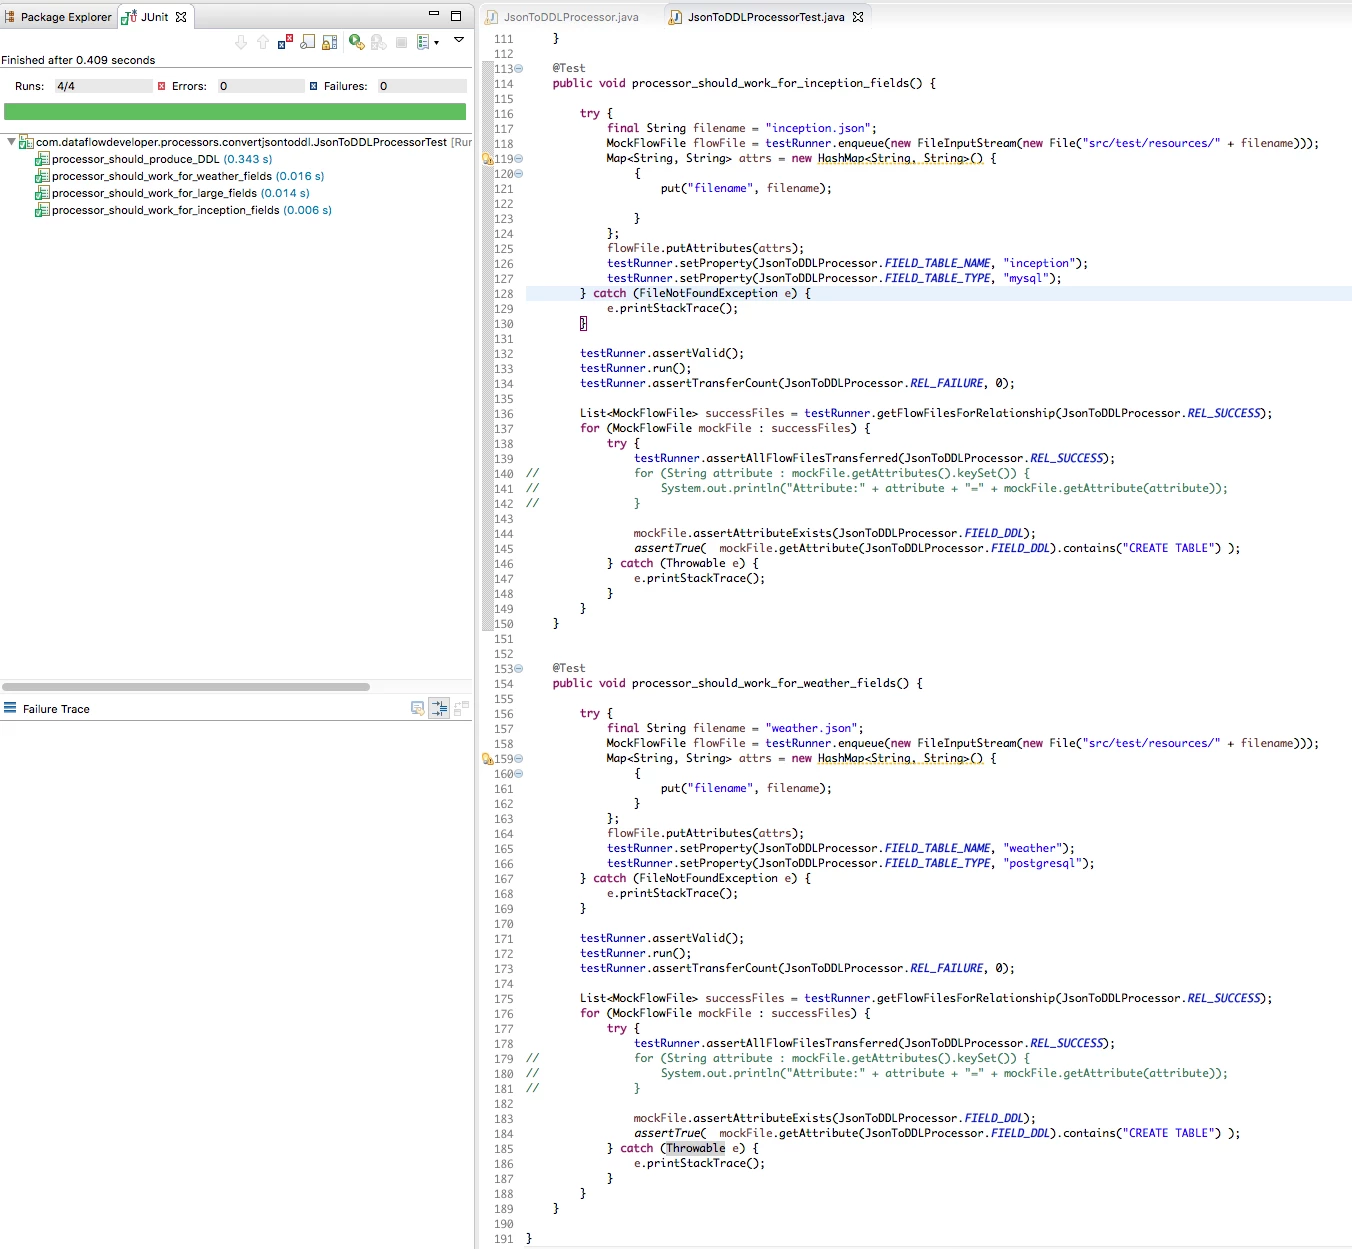Open the JsonToDDLProcessor.java editor tab
Screen dimensions: 1352x1249
[x=562, y=17]
